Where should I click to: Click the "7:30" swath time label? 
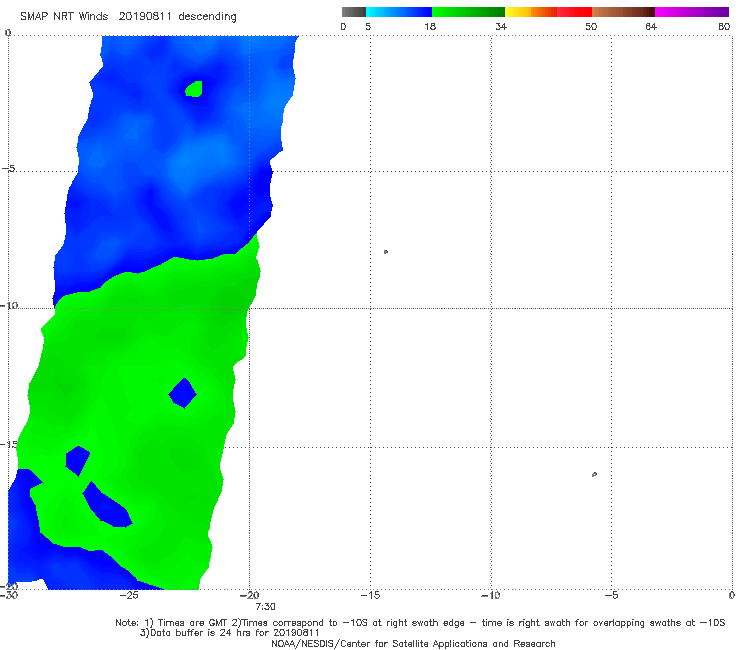click(265, 607)
